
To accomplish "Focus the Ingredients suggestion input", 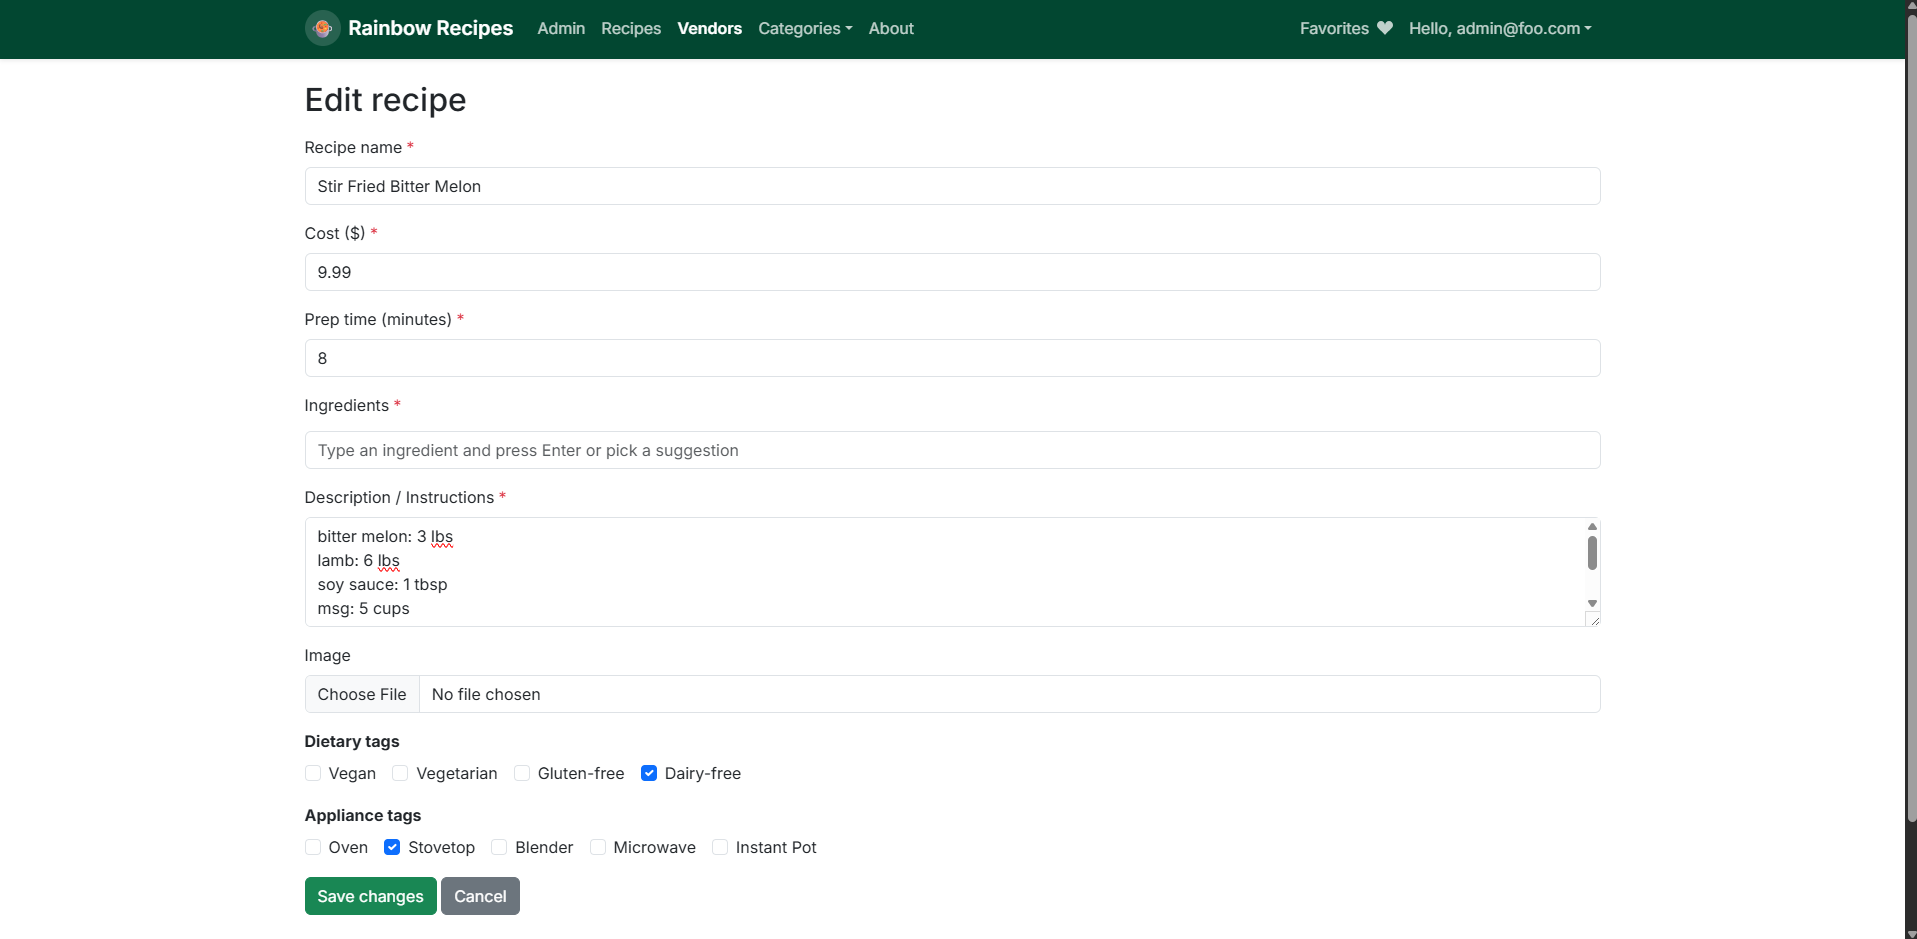I will tap(951, 450).
